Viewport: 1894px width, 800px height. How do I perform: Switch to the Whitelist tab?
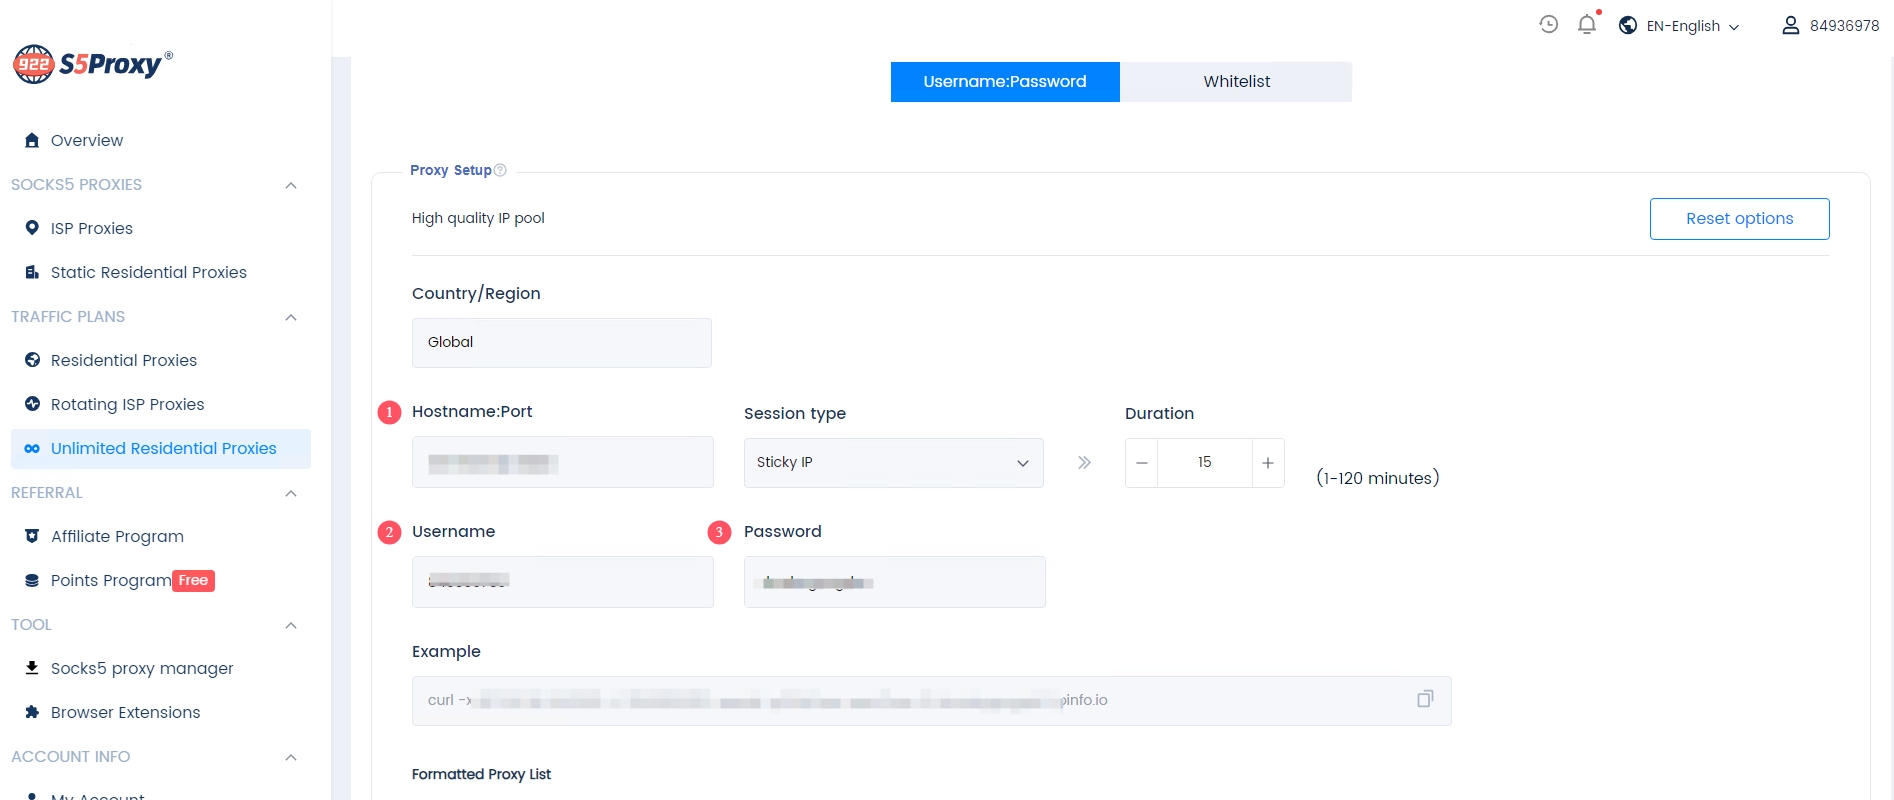1236,82
